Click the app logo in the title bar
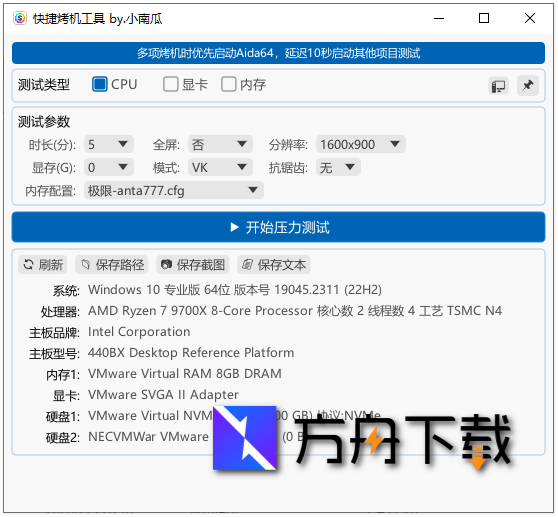Image resolution: width=558 pixels, height=517 pixels. pos(20,18)
